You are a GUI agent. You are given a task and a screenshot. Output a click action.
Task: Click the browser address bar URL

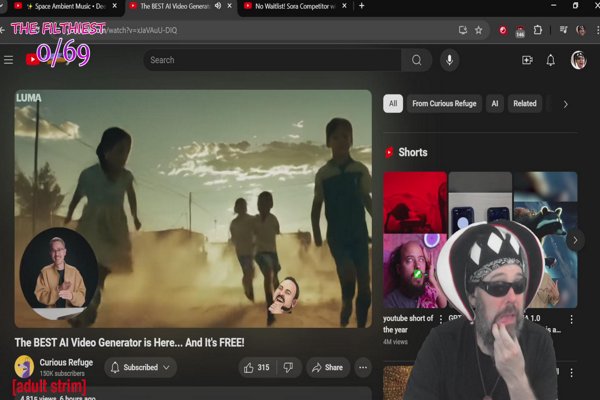pyautogui.click(x=142, y=30)
